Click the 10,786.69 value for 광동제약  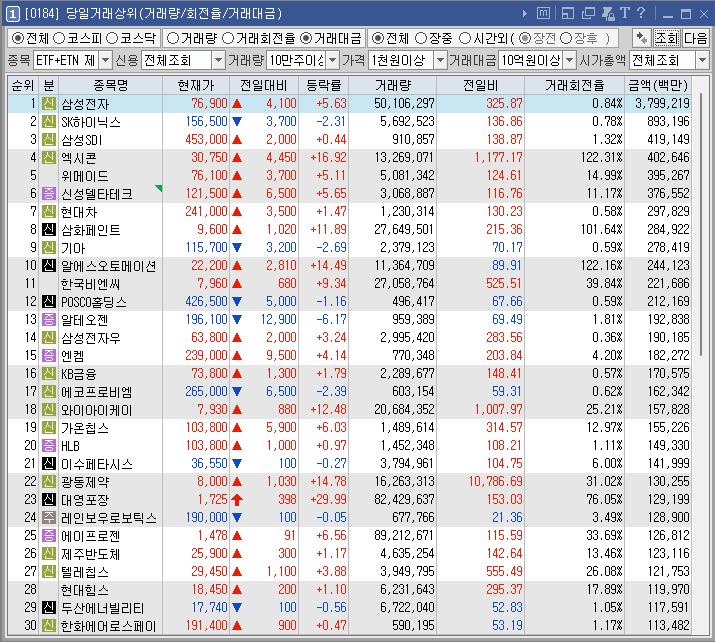[x=496, y=482]
